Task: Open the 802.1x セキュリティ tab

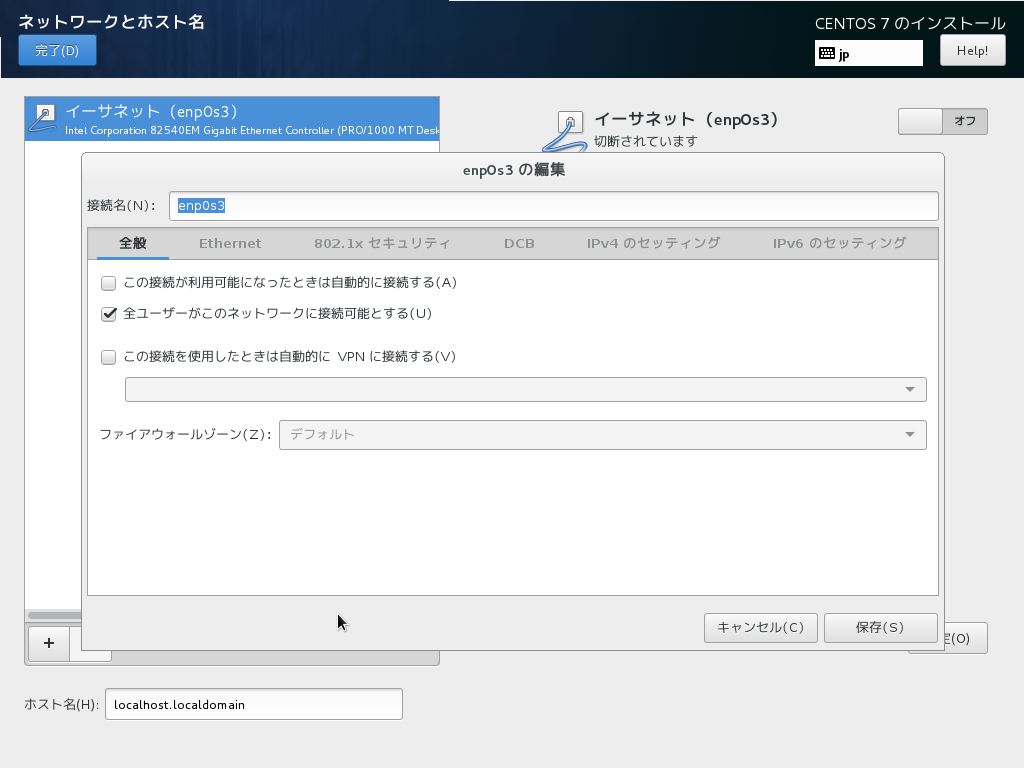Action: 380,242
